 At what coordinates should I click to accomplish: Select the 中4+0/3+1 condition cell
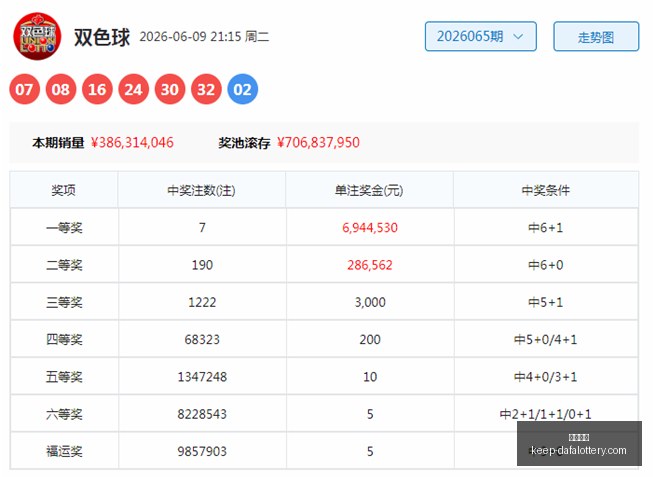click(x=546, y=377)
